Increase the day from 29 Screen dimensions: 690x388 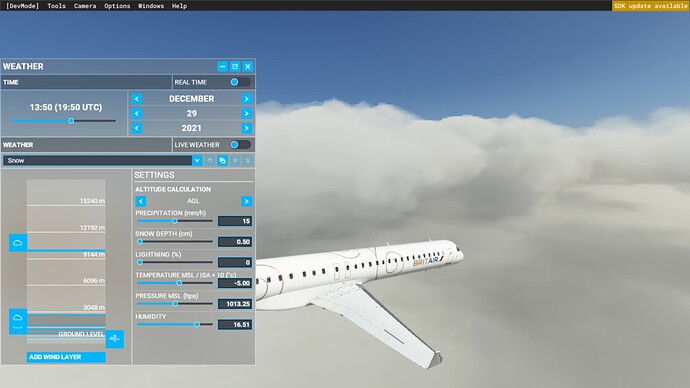coord(246,113)
